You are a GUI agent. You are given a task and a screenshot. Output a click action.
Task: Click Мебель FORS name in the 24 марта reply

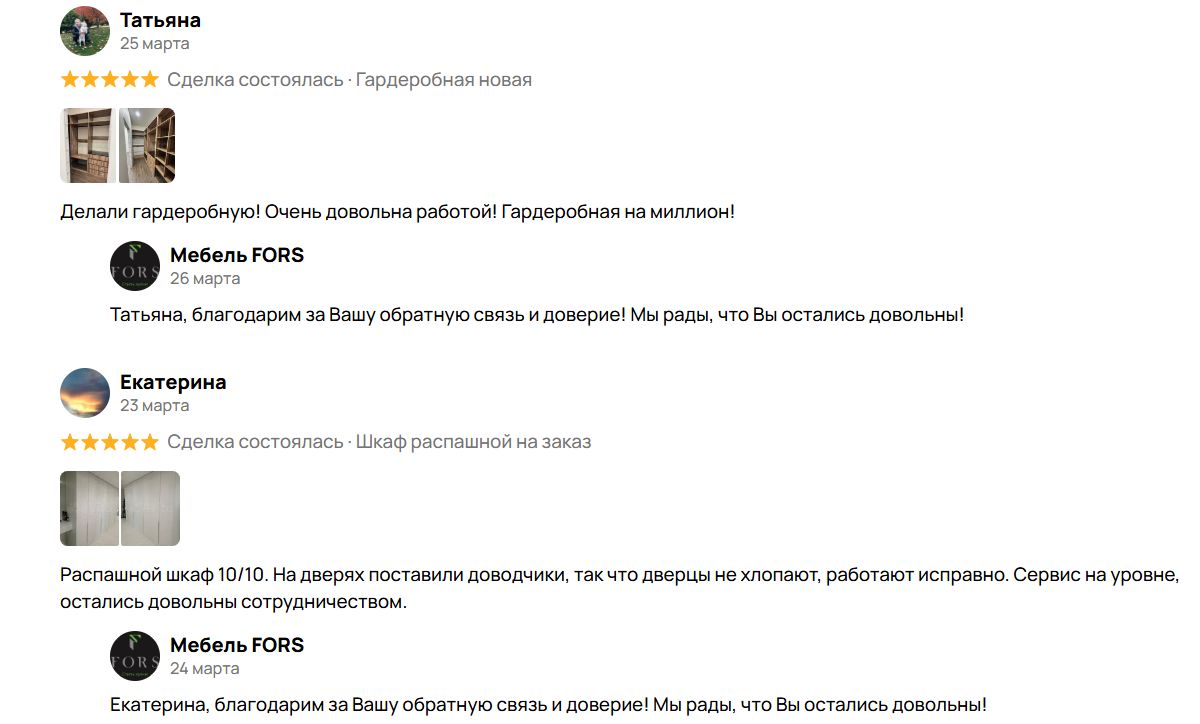pos(237,645)
